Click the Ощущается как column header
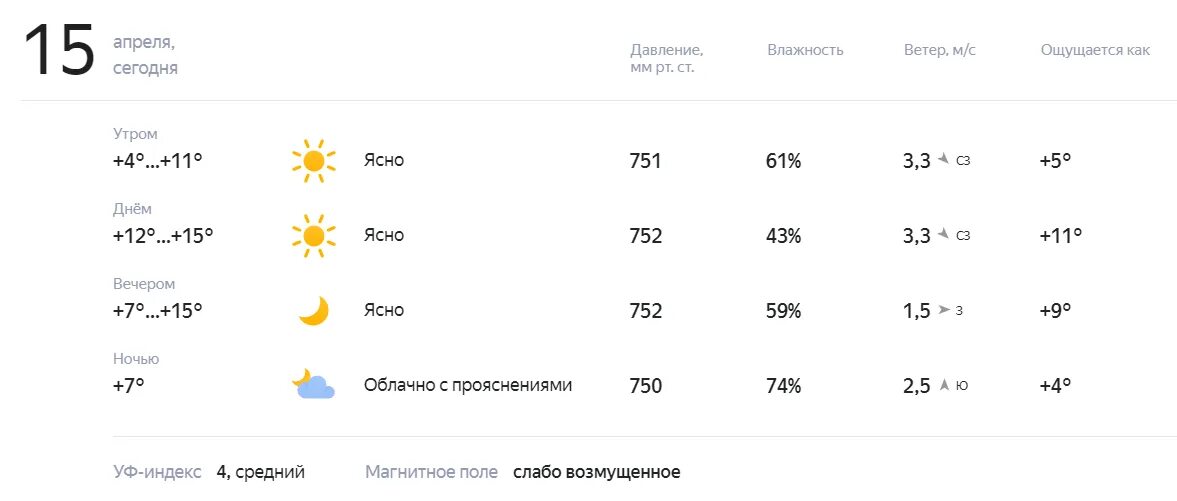1177x501 pixels. pos(1095,50)
